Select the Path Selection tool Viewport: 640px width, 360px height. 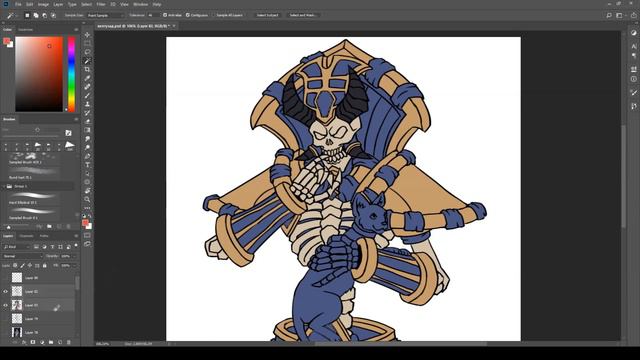(x=87, y=173)
